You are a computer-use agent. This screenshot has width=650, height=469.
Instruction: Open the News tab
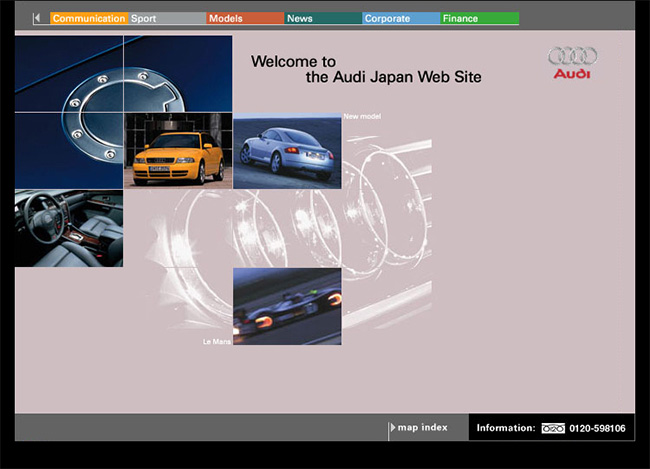coord(323,18)
